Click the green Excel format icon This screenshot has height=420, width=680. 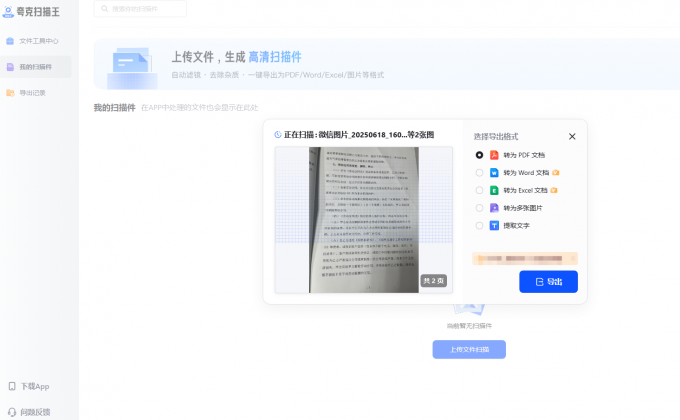(x=494, y=190)
